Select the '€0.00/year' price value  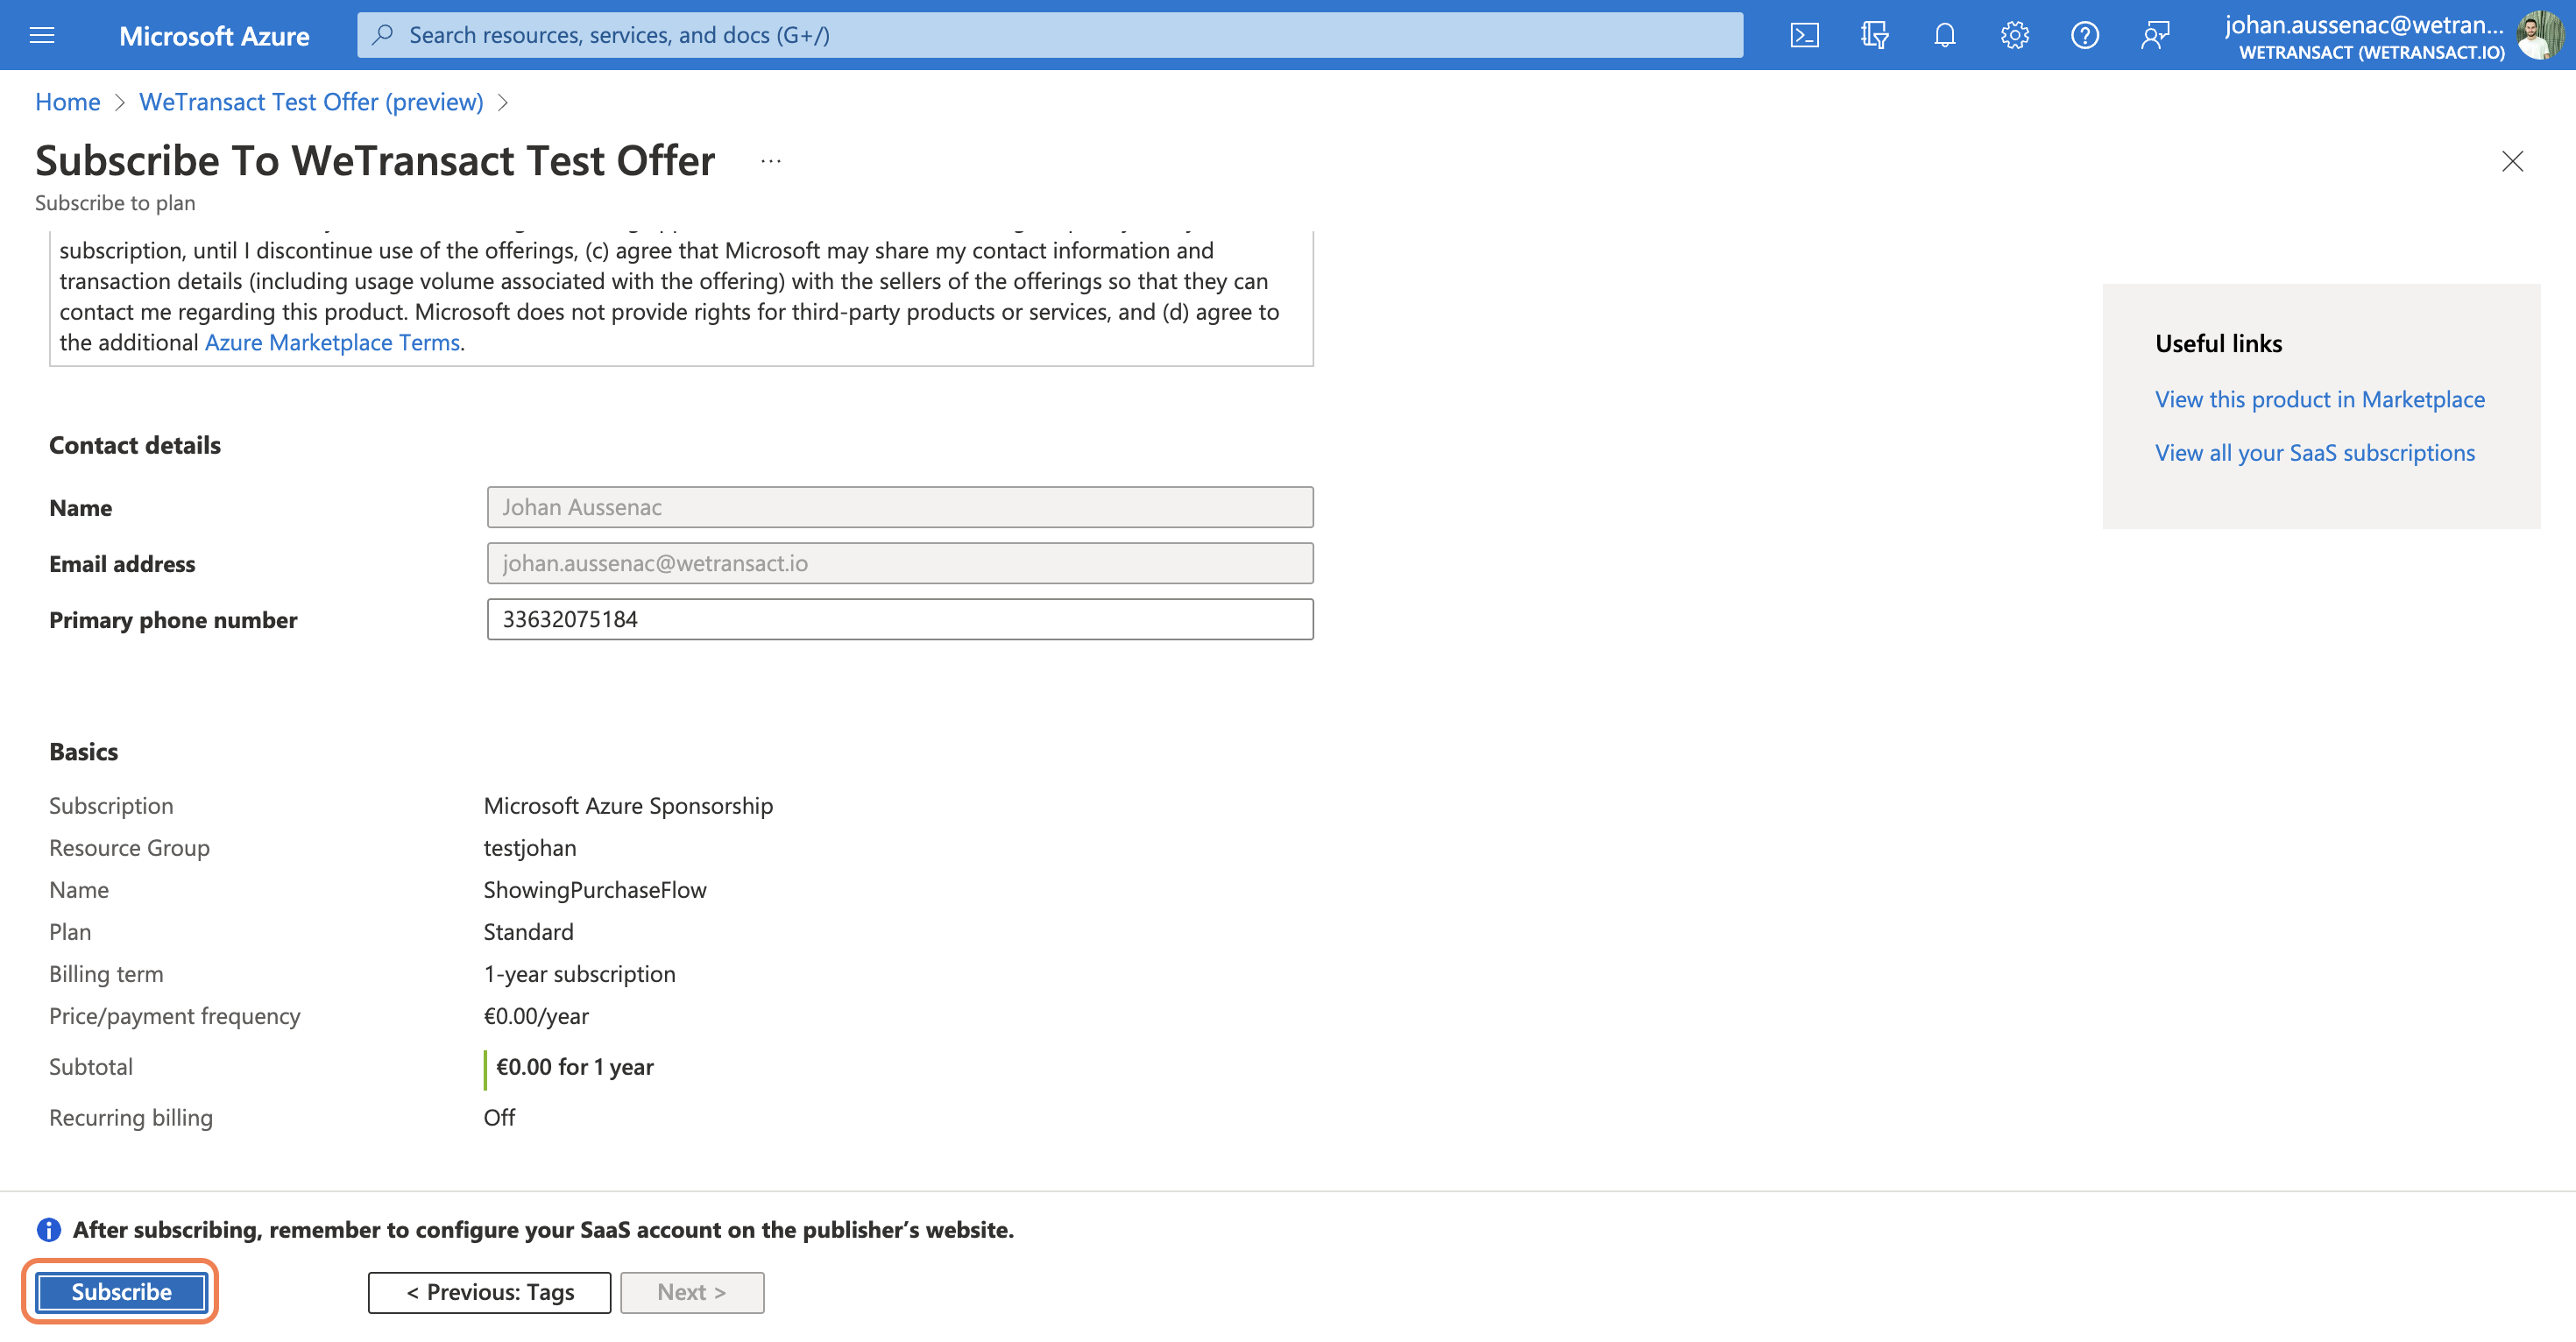click(536, 1015)
